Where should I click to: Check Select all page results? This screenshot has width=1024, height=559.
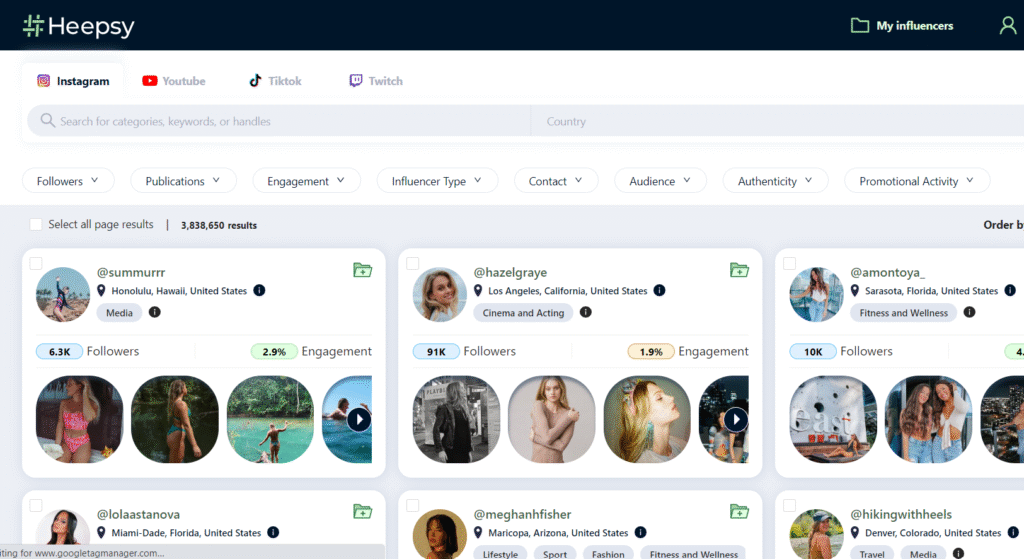(36, 225)
